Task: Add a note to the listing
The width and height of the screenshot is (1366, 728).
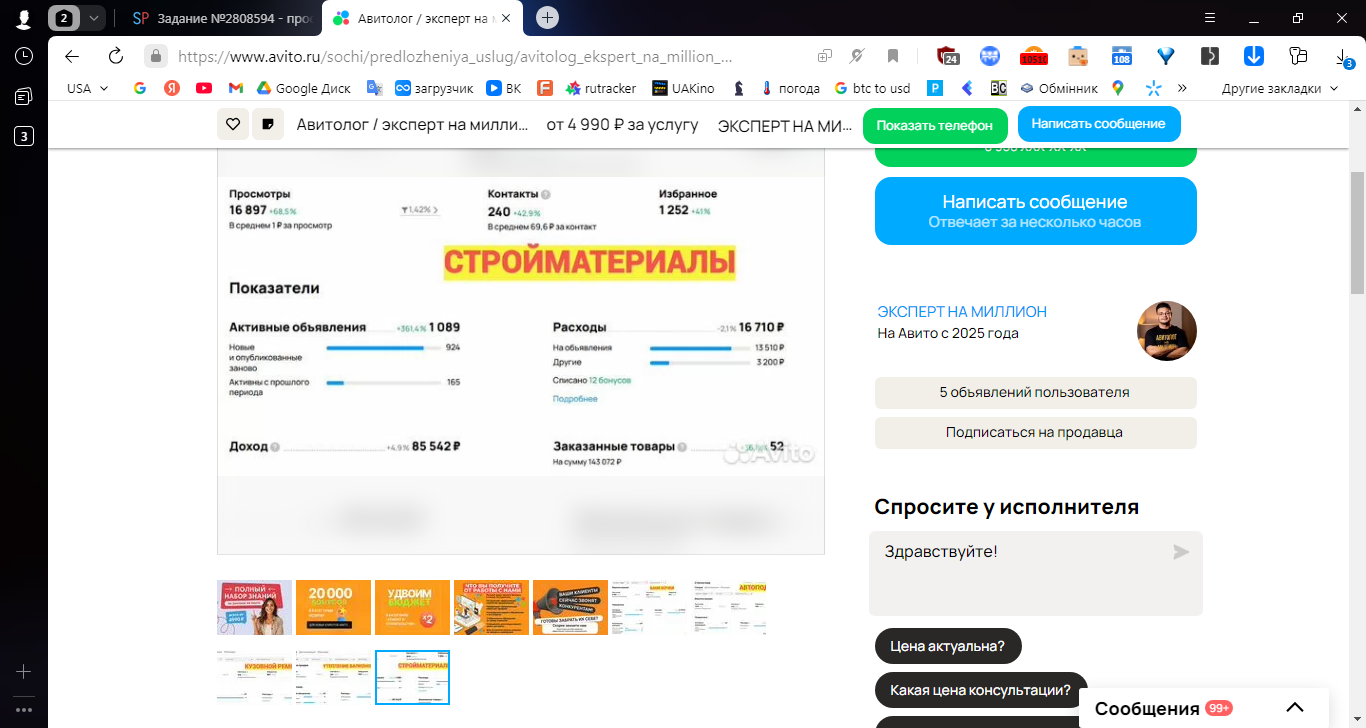Action: click(268, 124)
